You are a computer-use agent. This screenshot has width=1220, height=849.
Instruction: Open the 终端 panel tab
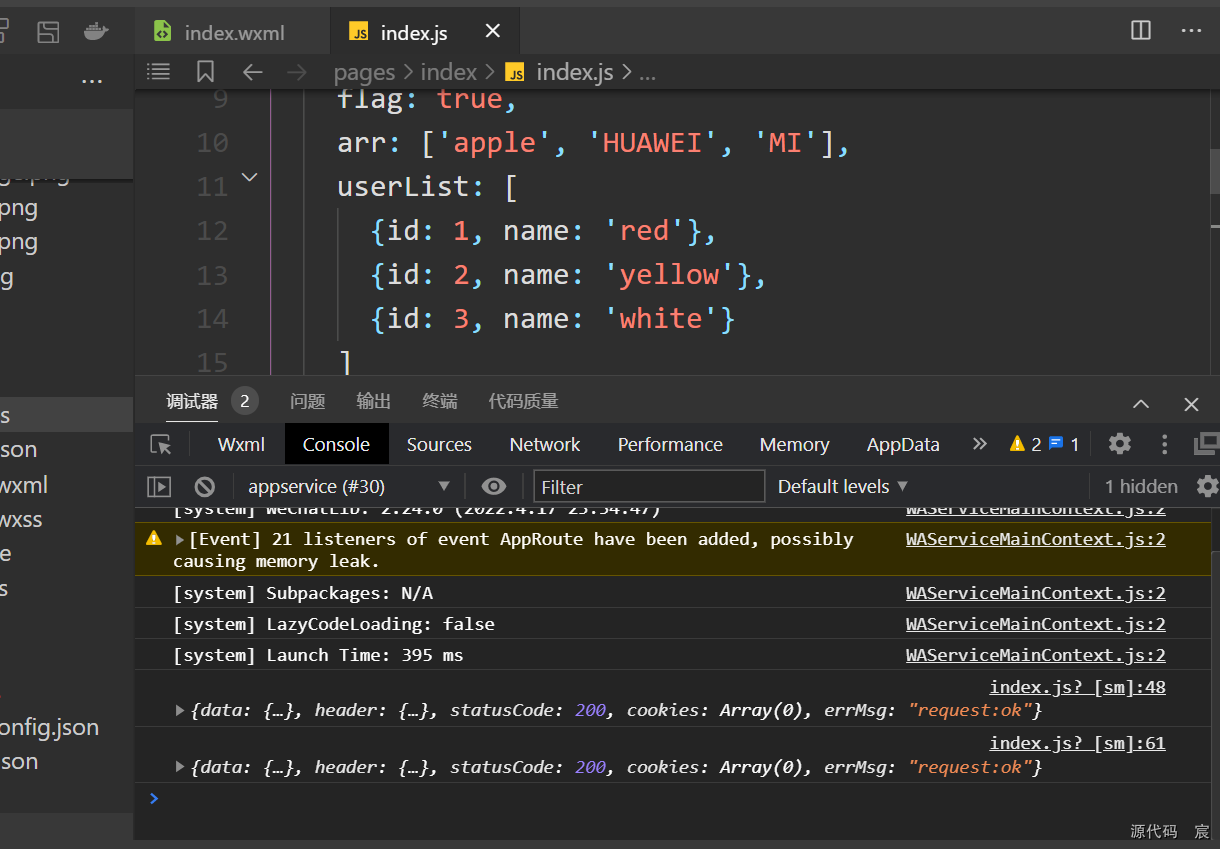coord(439,401)
